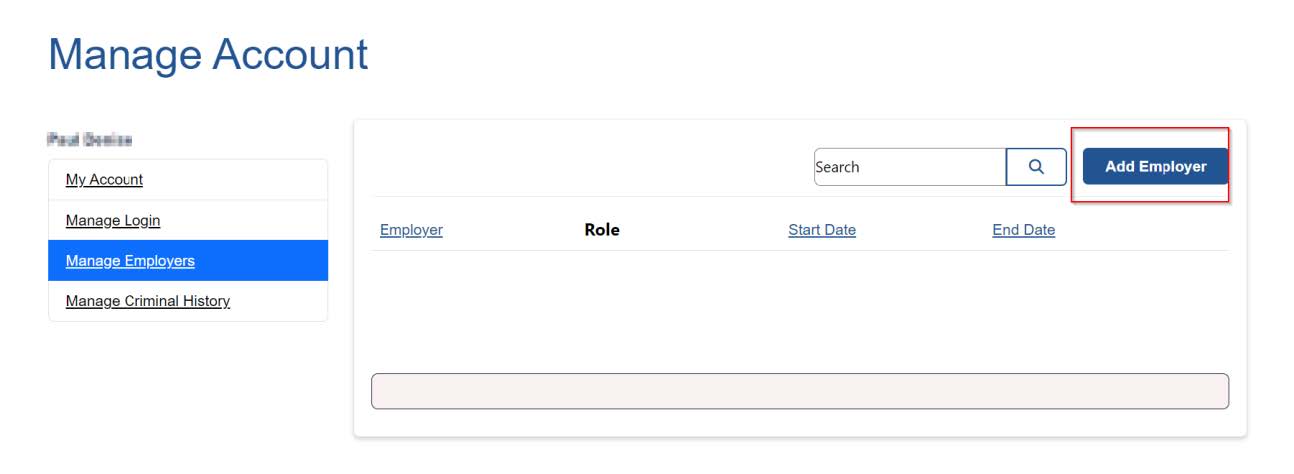
Task: Sort the table by Start Date
Action: [x=822, y=230]
